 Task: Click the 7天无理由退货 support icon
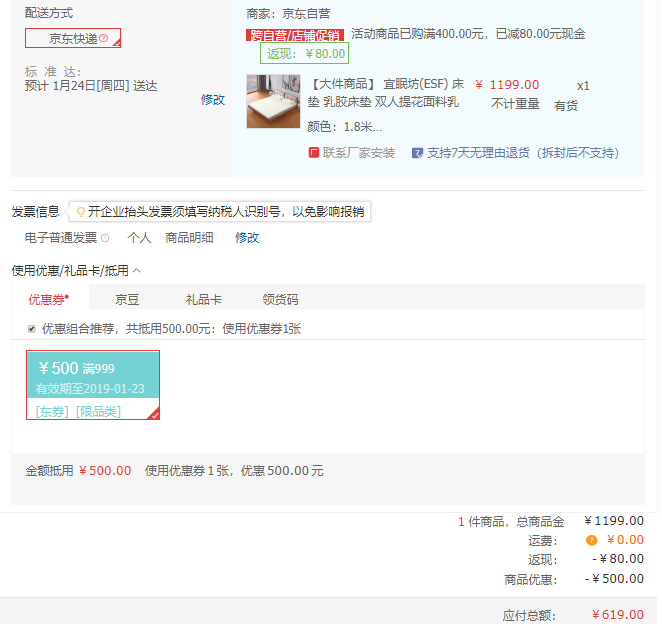click(417, 152)
